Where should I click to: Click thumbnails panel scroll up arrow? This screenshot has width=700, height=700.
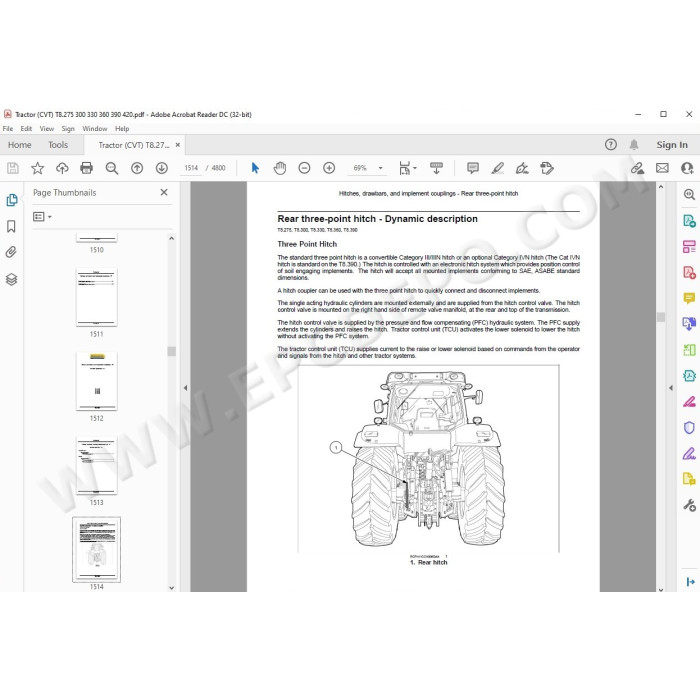pos(171,239)
